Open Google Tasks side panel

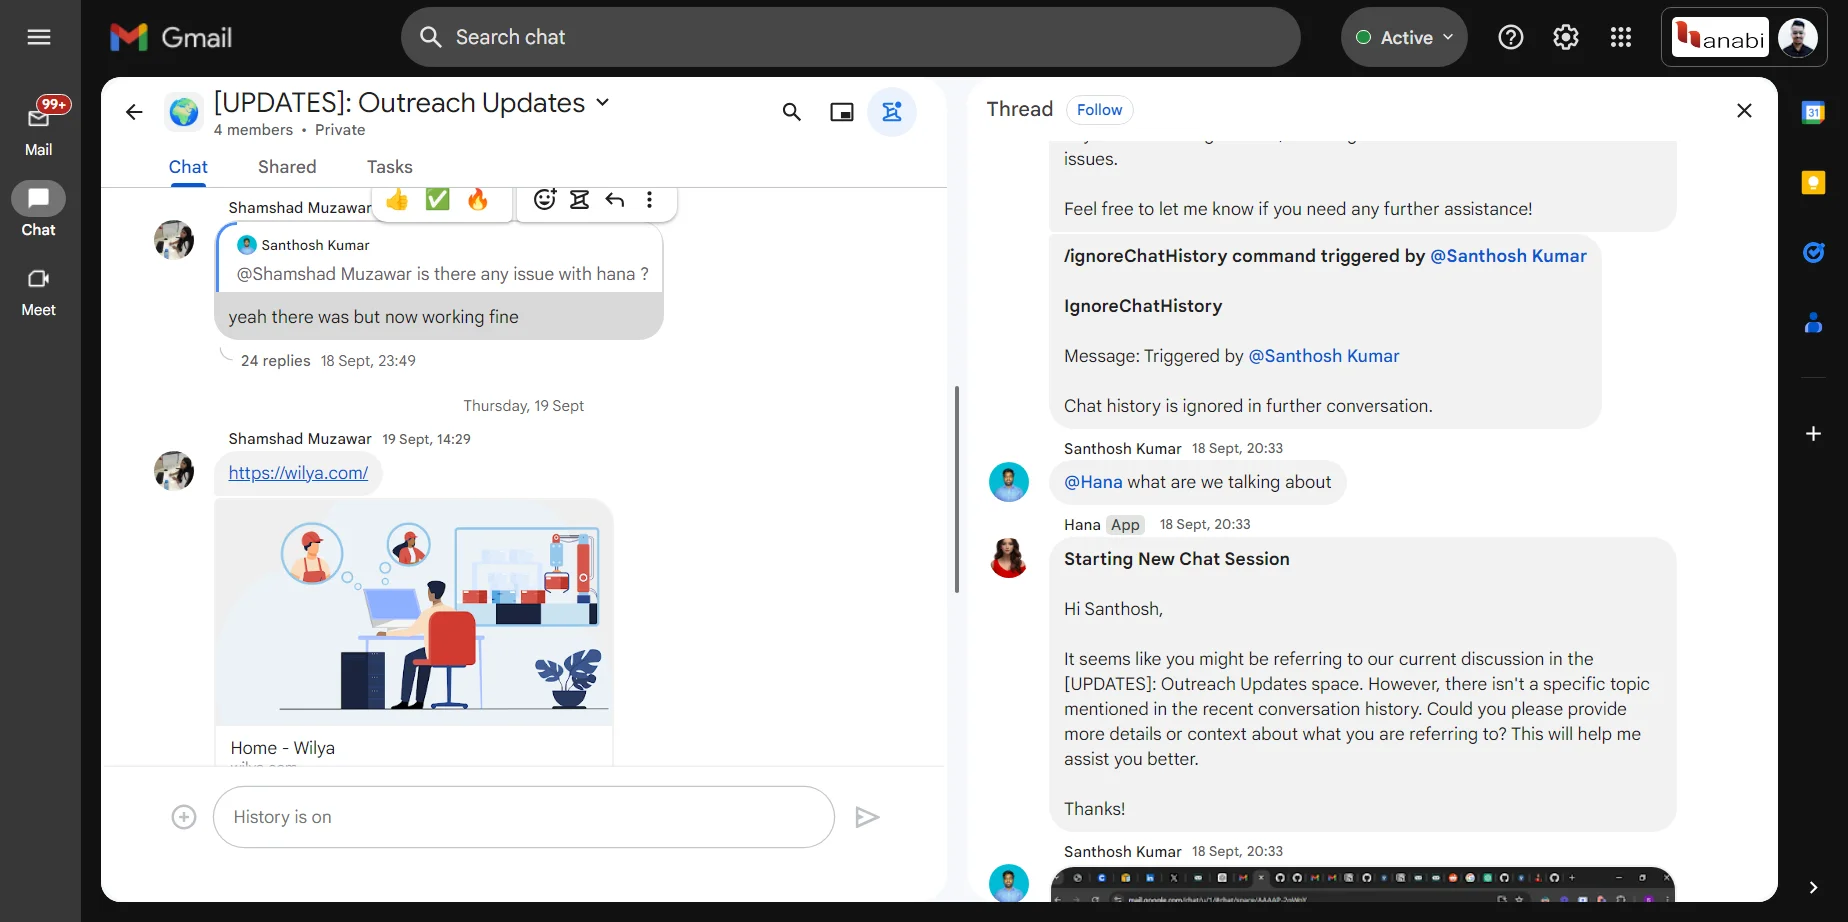(1813, 252)
